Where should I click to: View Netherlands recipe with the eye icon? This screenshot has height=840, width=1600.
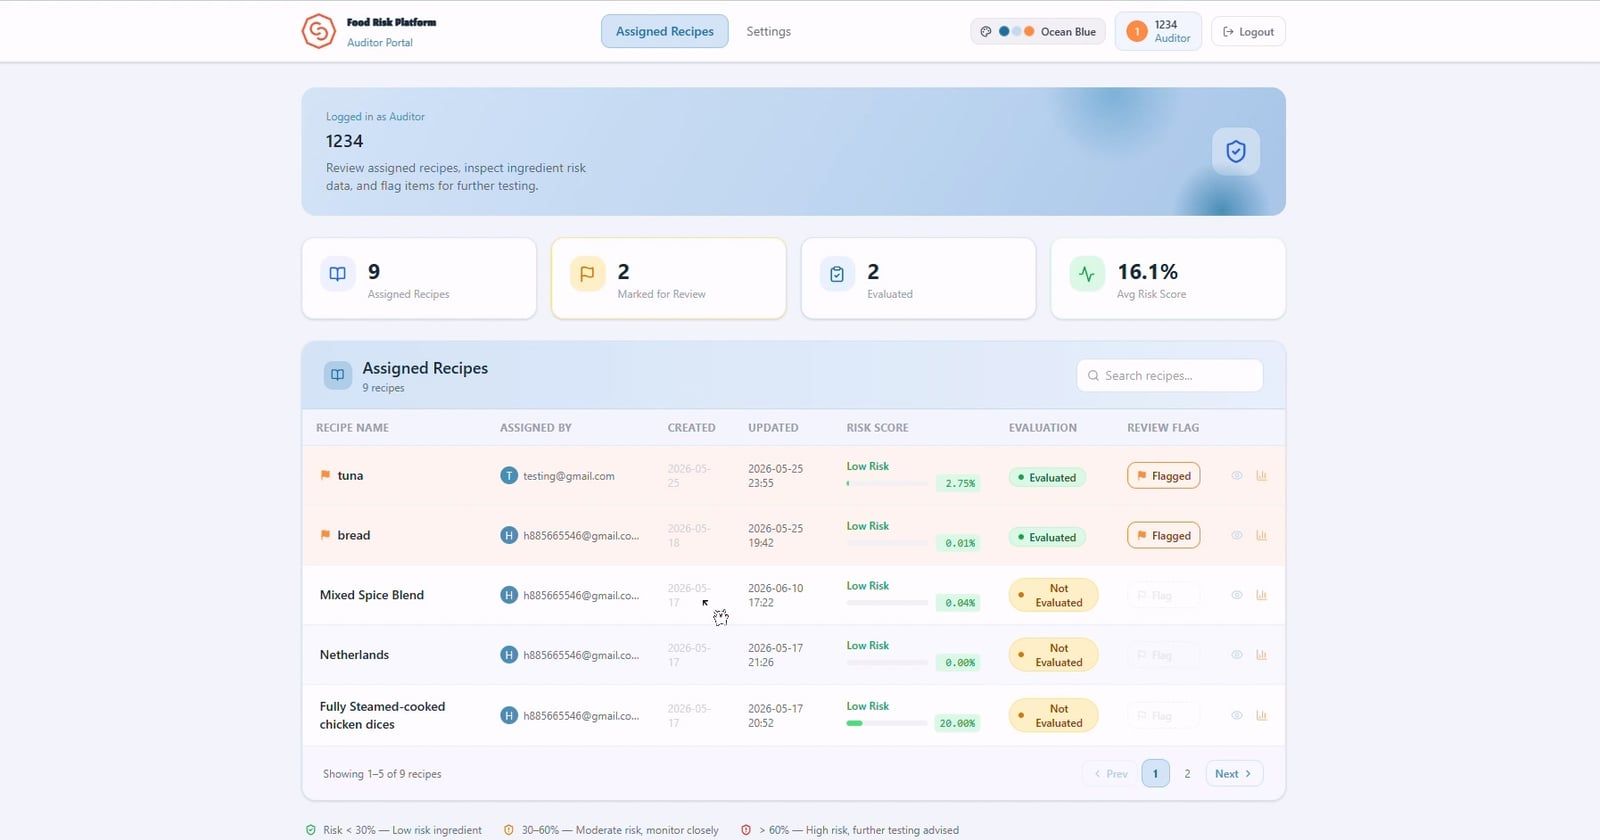click(1237, 655)
